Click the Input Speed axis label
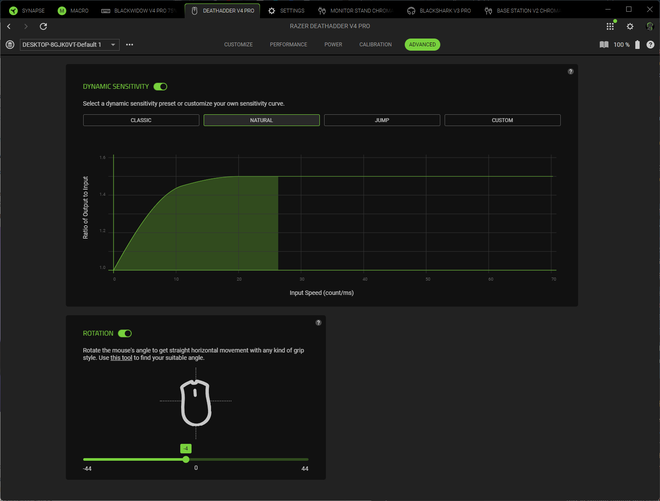The width and height of the screenshot is (660, 501). (322, 293)
